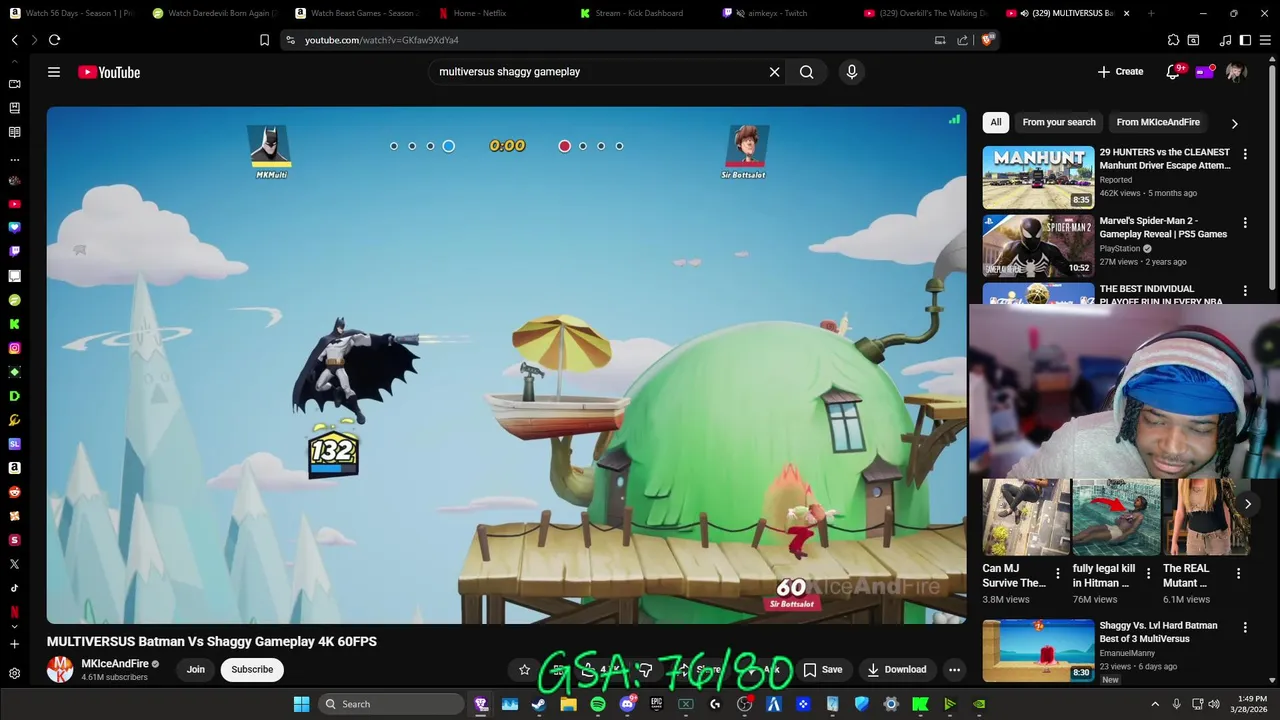Viewport: 1280px width, 720px height.
Task: Click the Subscribe button
Action: click(252, 670)
